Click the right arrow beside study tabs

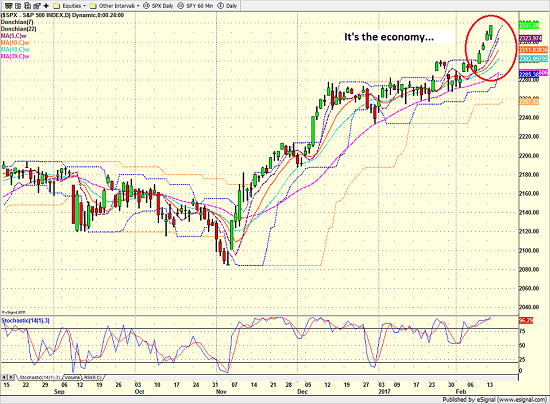[x=11, y=377]
